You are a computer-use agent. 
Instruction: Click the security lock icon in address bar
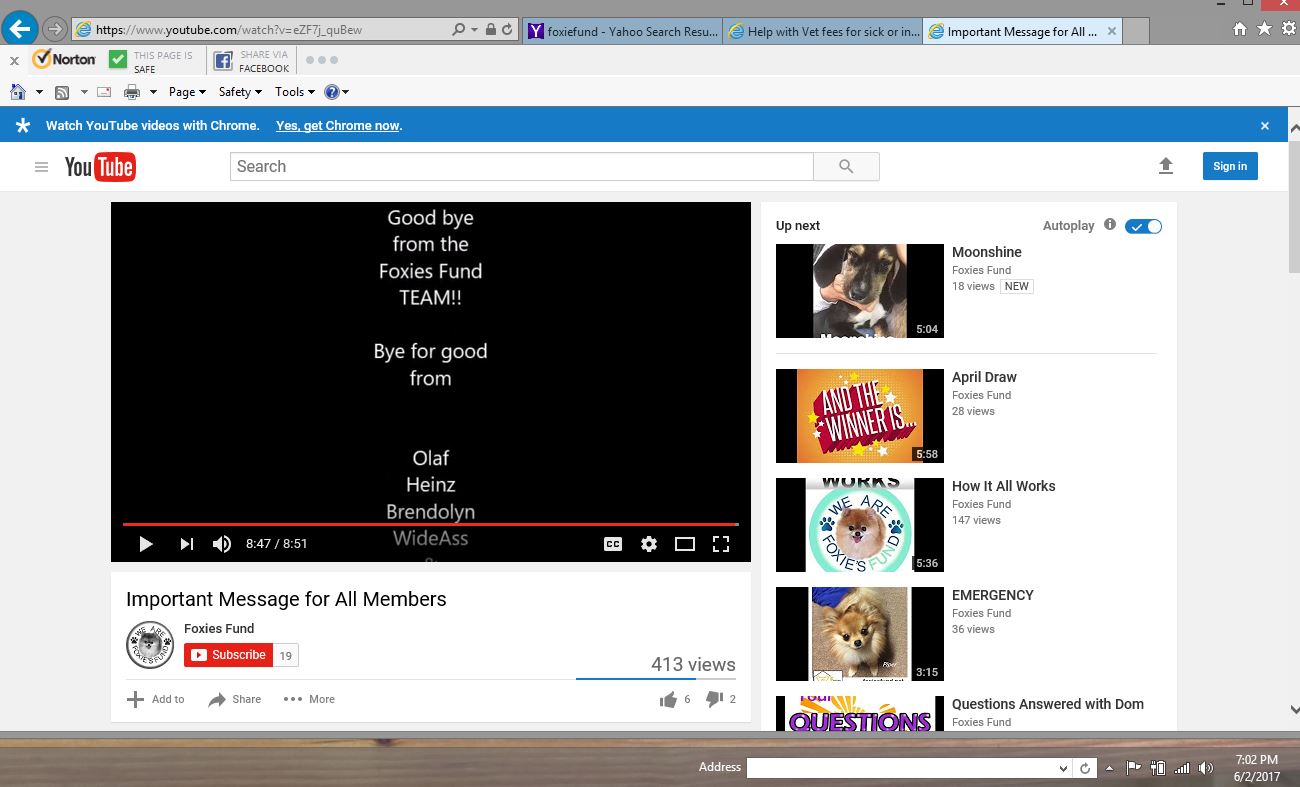[490, 30]
